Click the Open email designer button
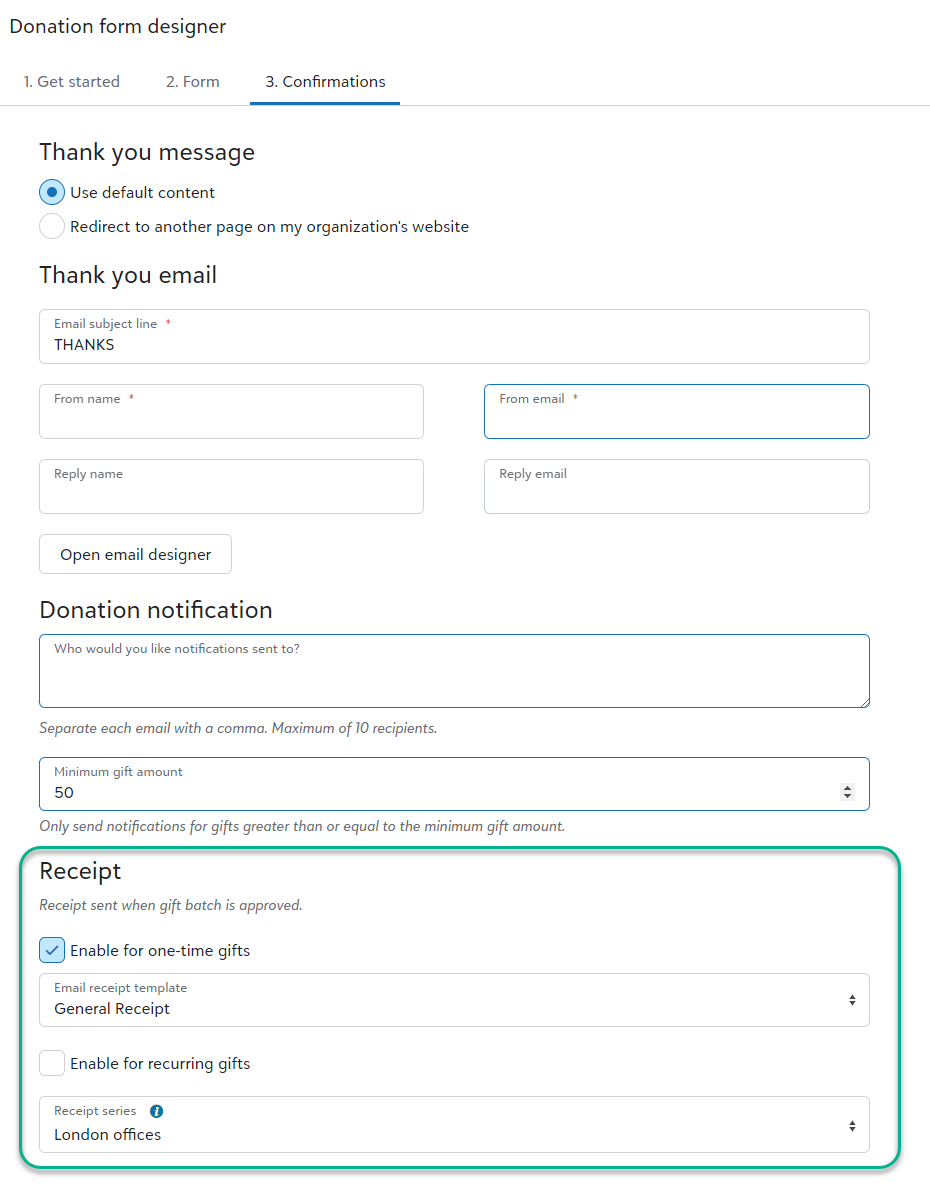 (x=135, y=554)
